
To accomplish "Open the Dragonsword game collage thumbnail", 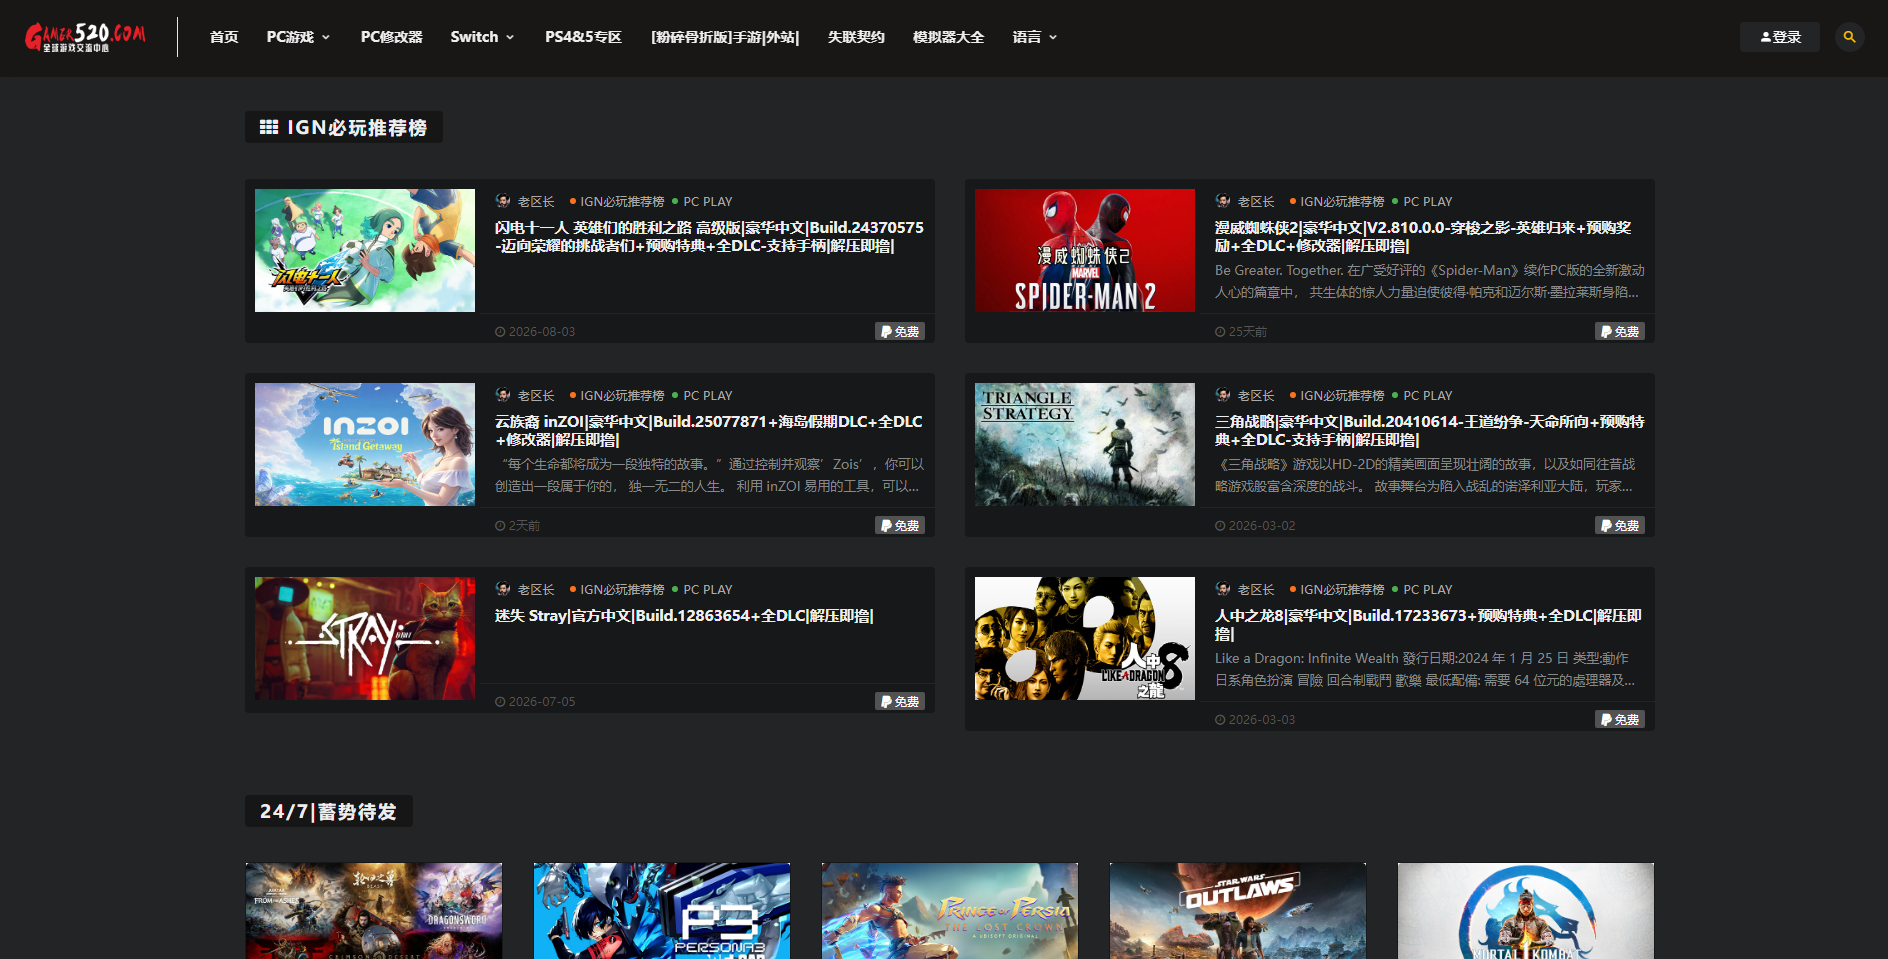I will point(374,911).
